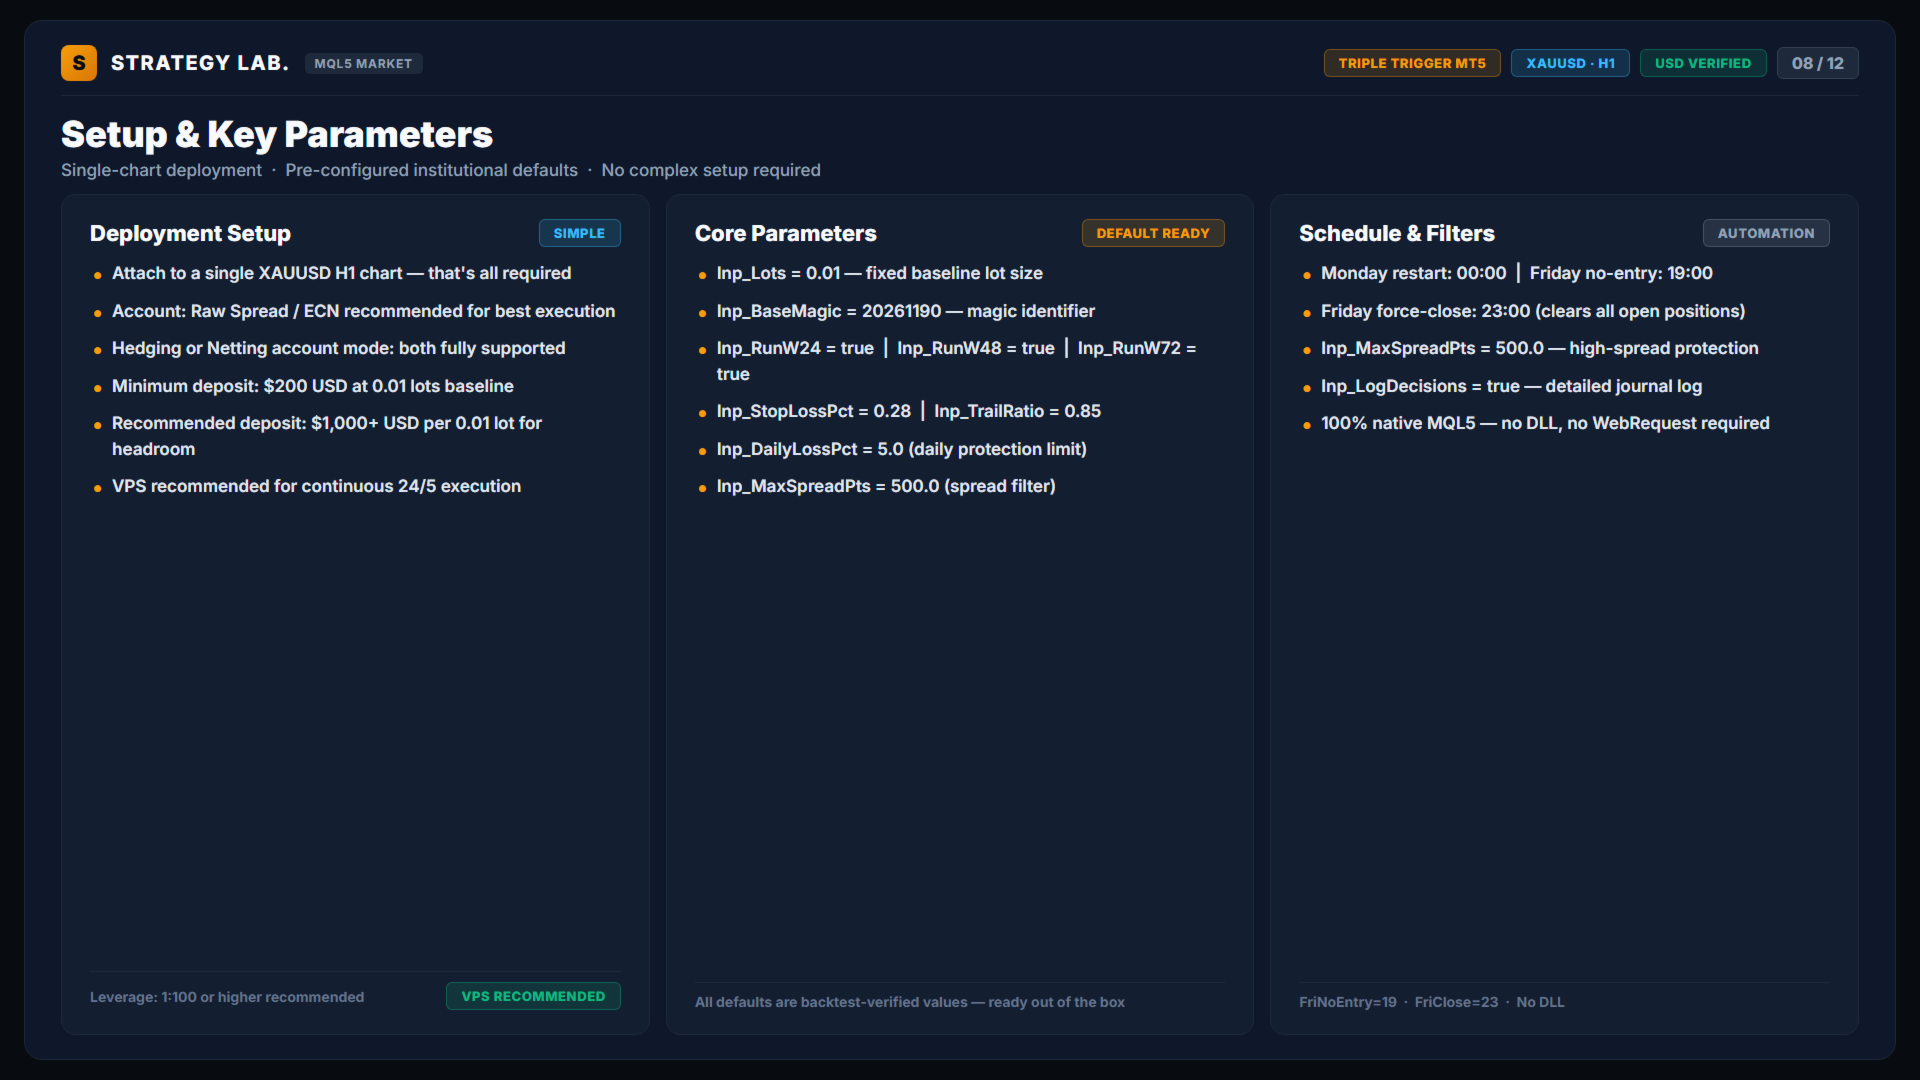Click the Friday force-close: 23:00 item

[x=1533, y=311]
